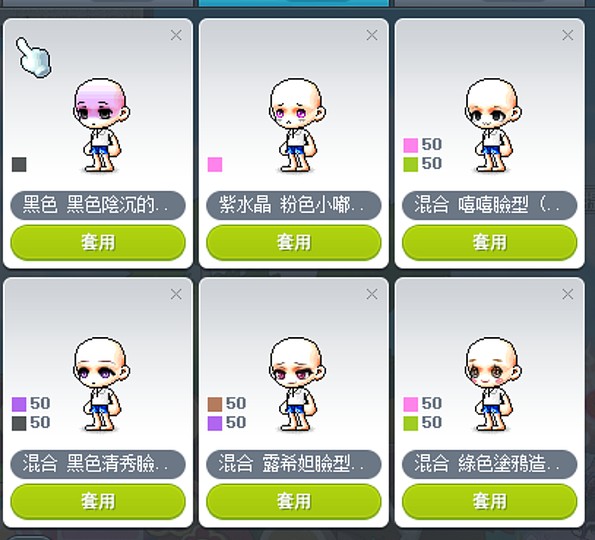The width and height of the screenshot is (595, 540).
Task: Remove the 紫水晶 粉色小嘟 card with X
Action: point(372,35)
